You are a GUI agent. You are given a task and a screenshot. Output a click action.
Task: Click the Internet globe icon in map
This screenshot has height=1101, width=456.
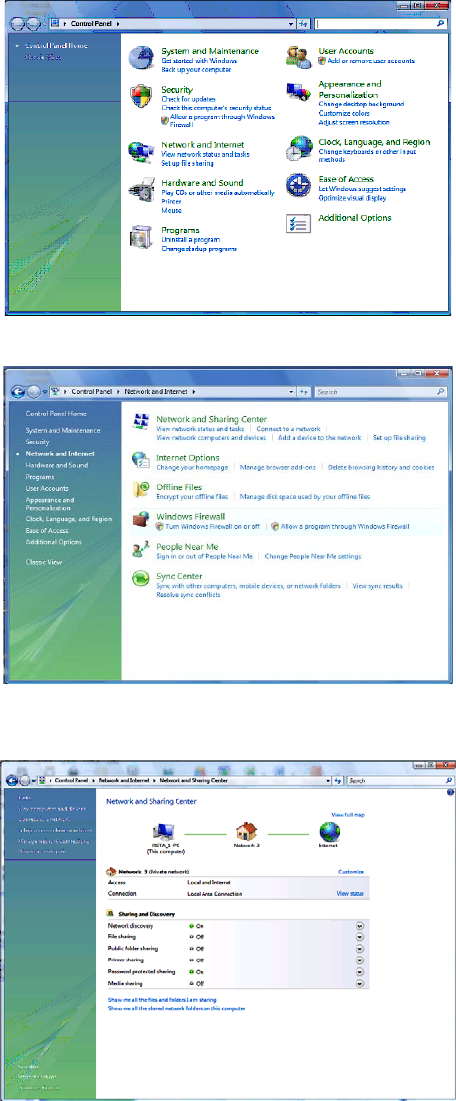tap(329, 831)
